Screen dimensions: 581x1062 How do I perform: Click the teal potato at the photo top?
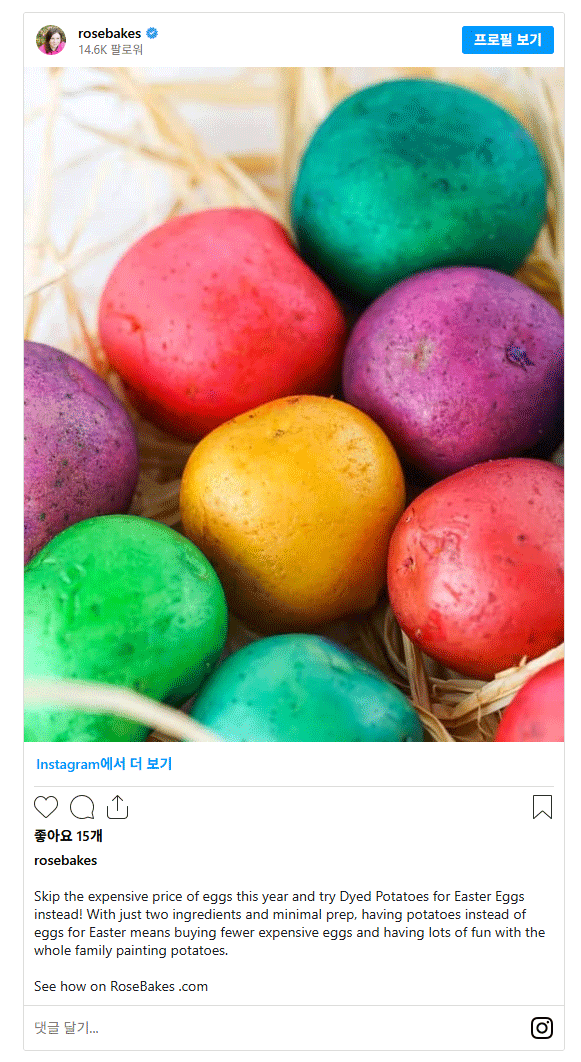point(420,185)
